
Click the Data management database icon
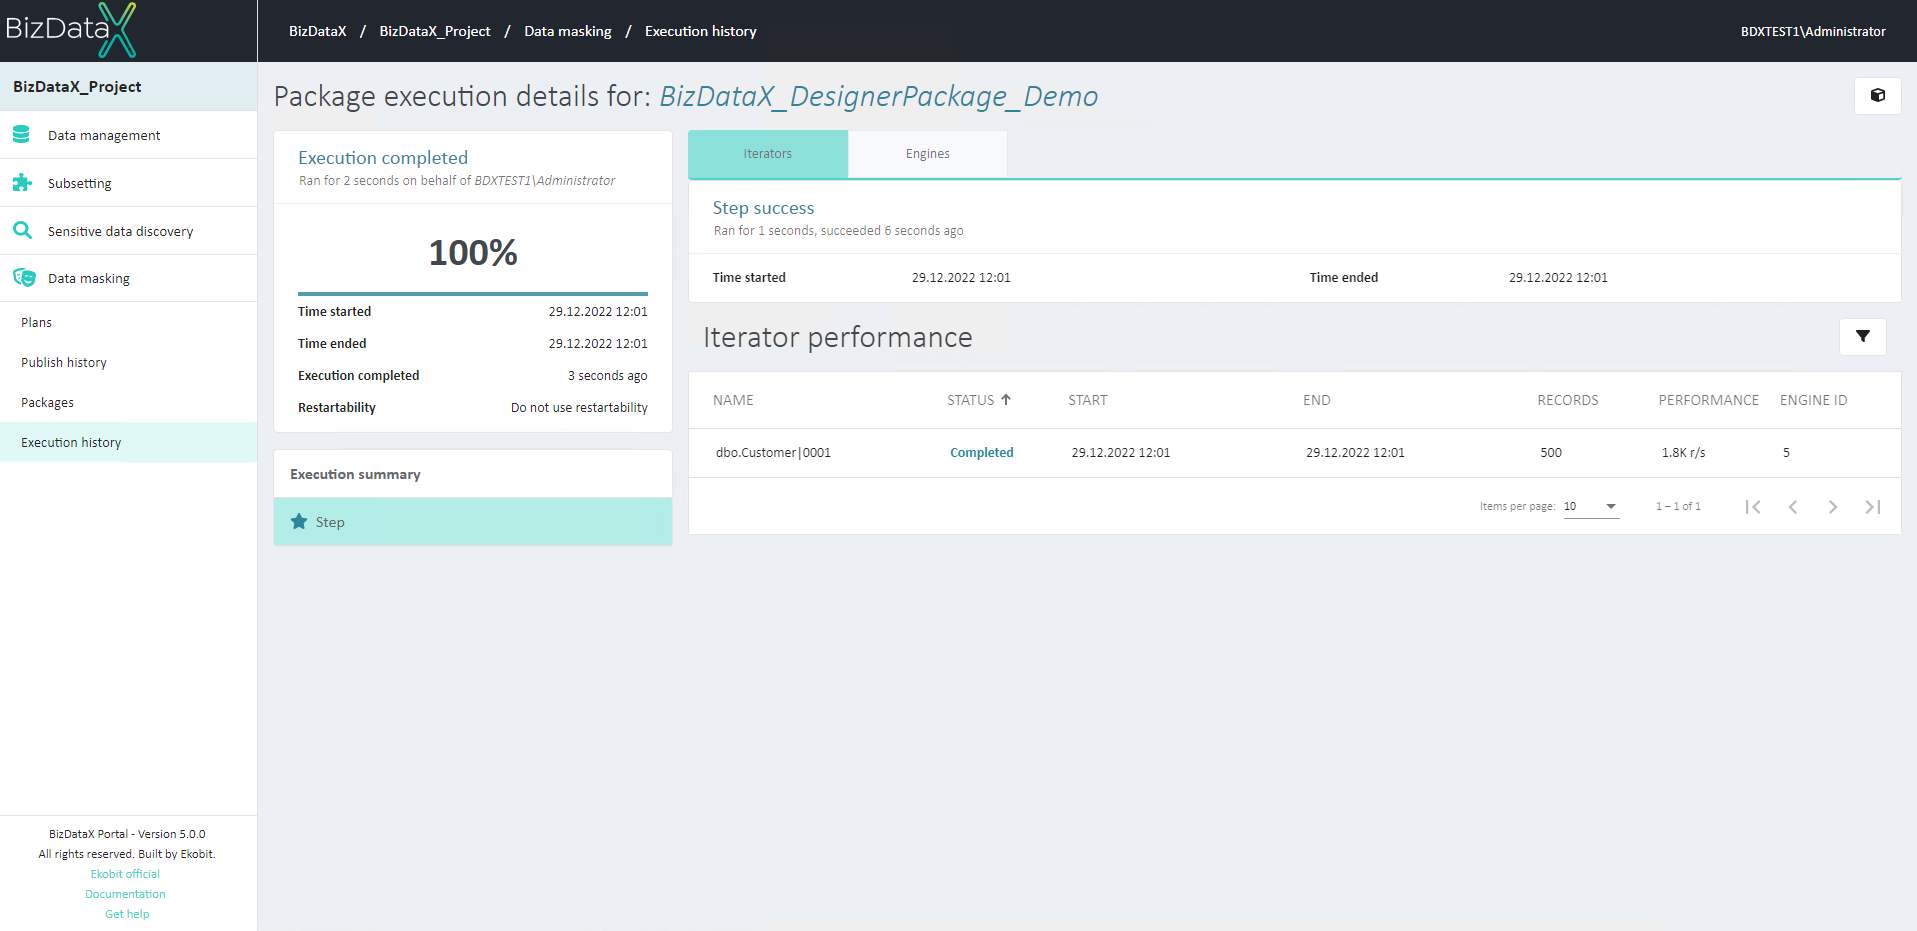tap(21, 134)
